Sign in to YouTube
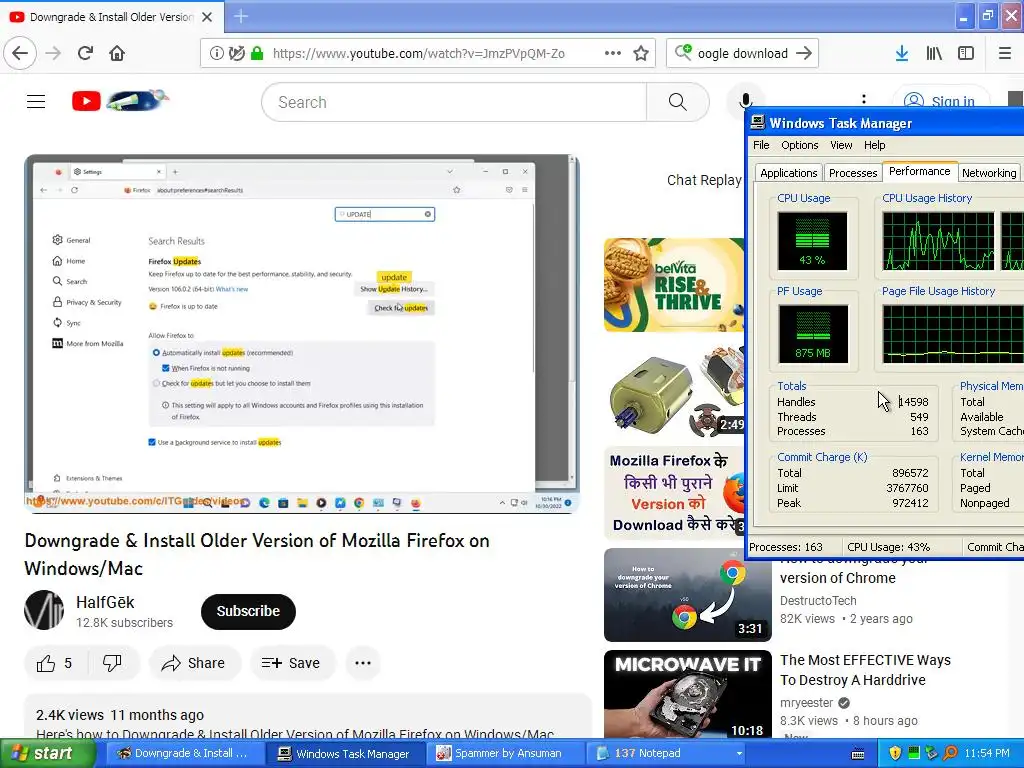This screenshot has height=768, width=1024. tap(940, 101)
